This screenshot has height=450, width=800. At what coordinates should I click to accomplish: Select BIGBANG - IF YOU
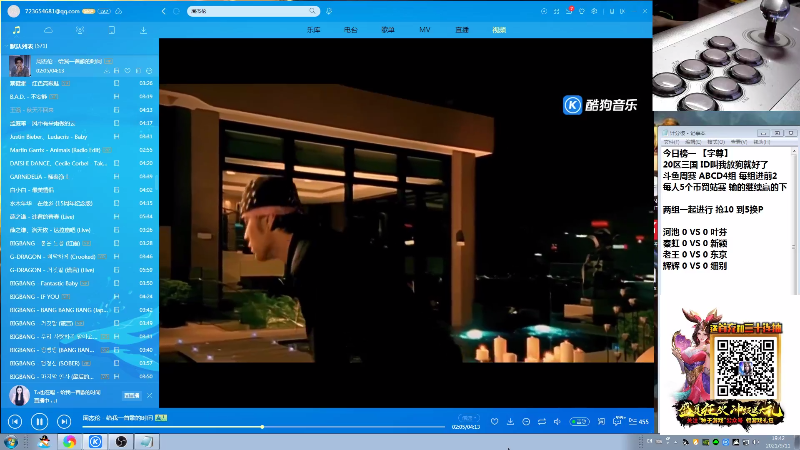coord(80,296)
